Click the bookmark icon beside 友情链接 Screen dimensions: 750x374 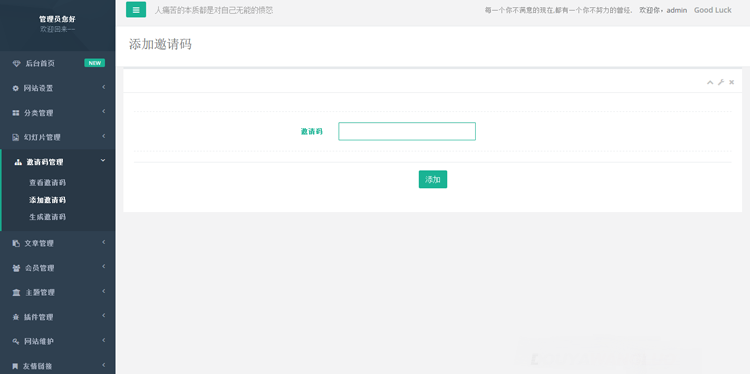[15, 367]
